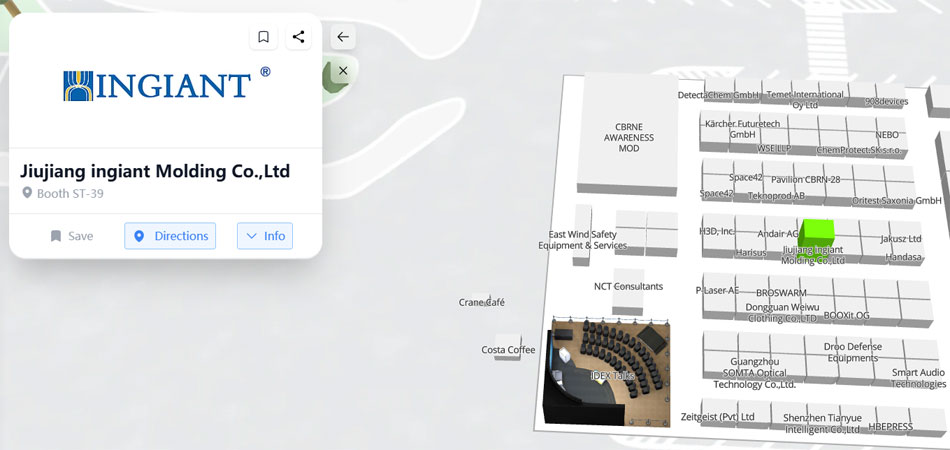Viewport: 950px width, 450px height.
Task: Click the P-Laser AE booth label
Action: pos(717,291)
